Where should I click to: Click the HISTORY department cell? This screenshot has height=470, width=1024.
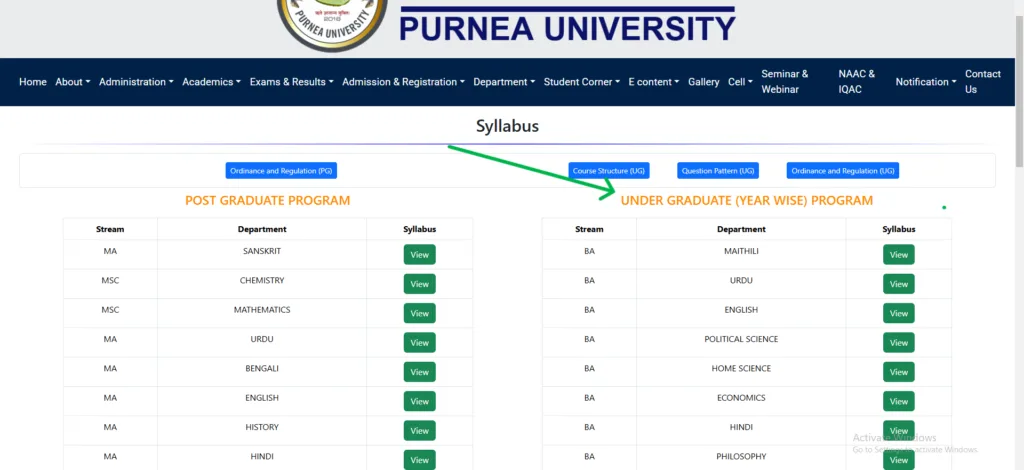pyautogui.click(x=262, y=428)
